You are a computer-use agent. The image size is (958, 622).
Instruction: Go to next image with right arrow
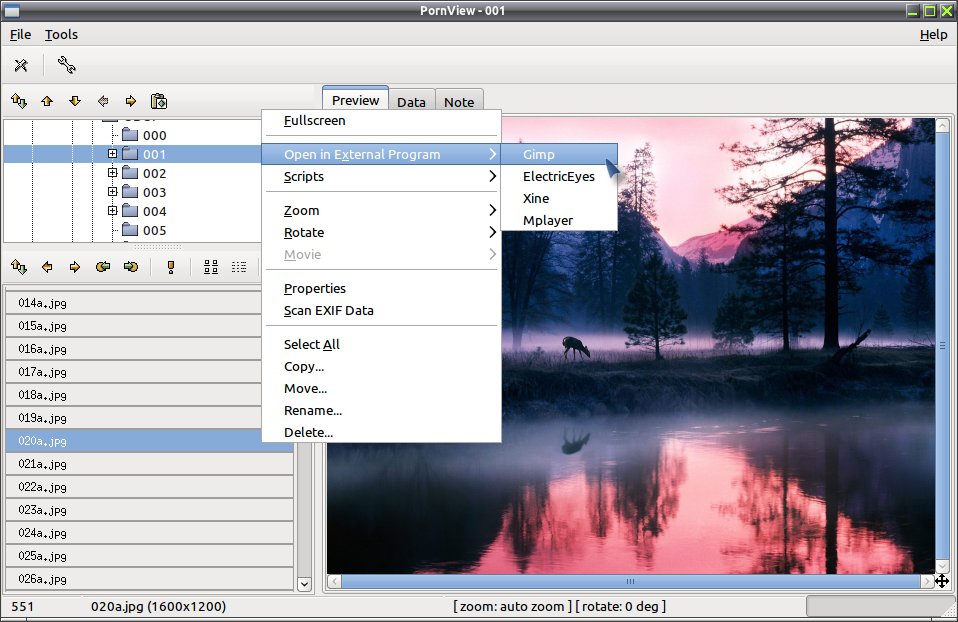click(x=75, y=266)
